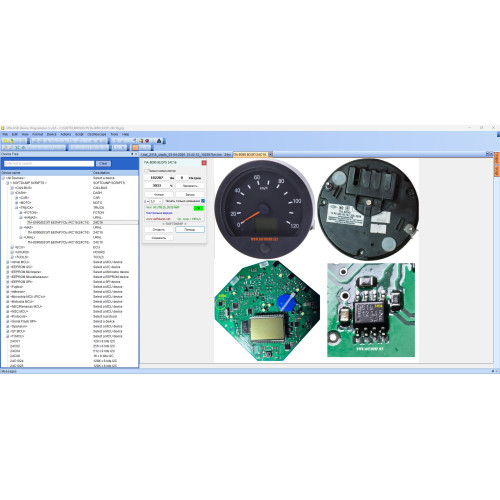The width and height of the screenshot is (500, 500).
Task: Click the green OK indicator
Action: coord(198,208)
